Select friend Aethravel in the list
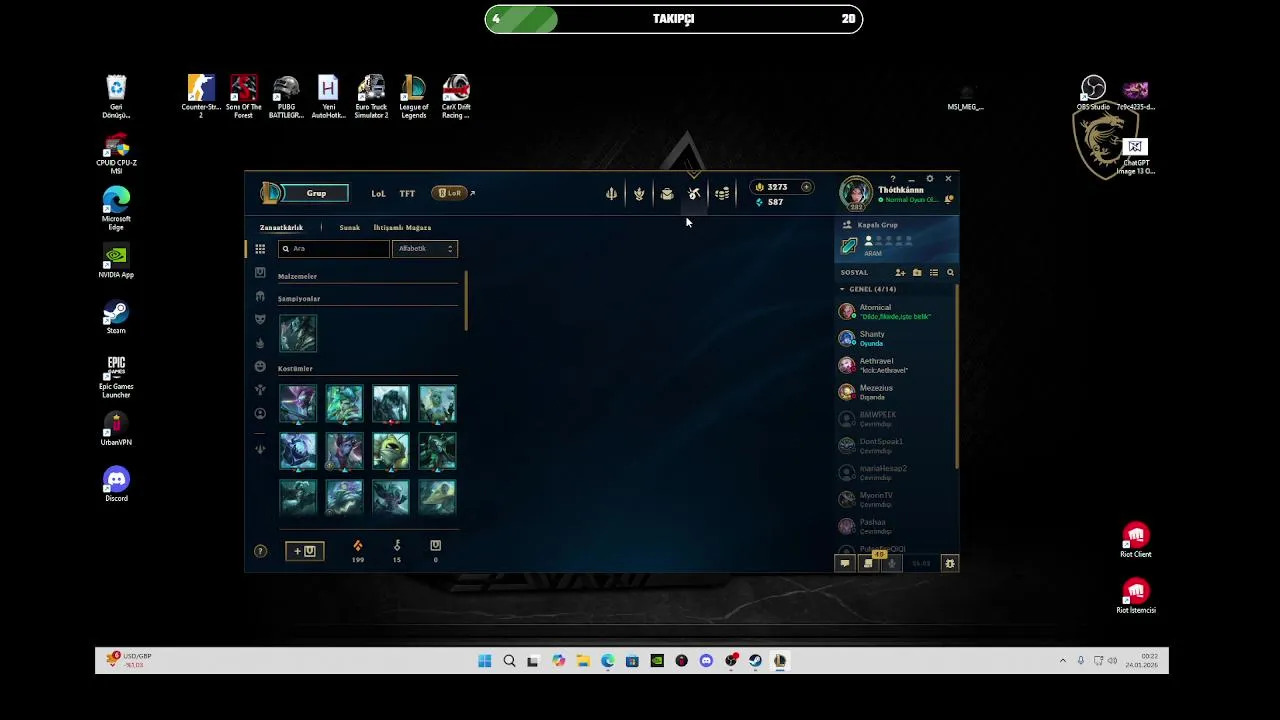1280x720 pixels. coord(895,366)
